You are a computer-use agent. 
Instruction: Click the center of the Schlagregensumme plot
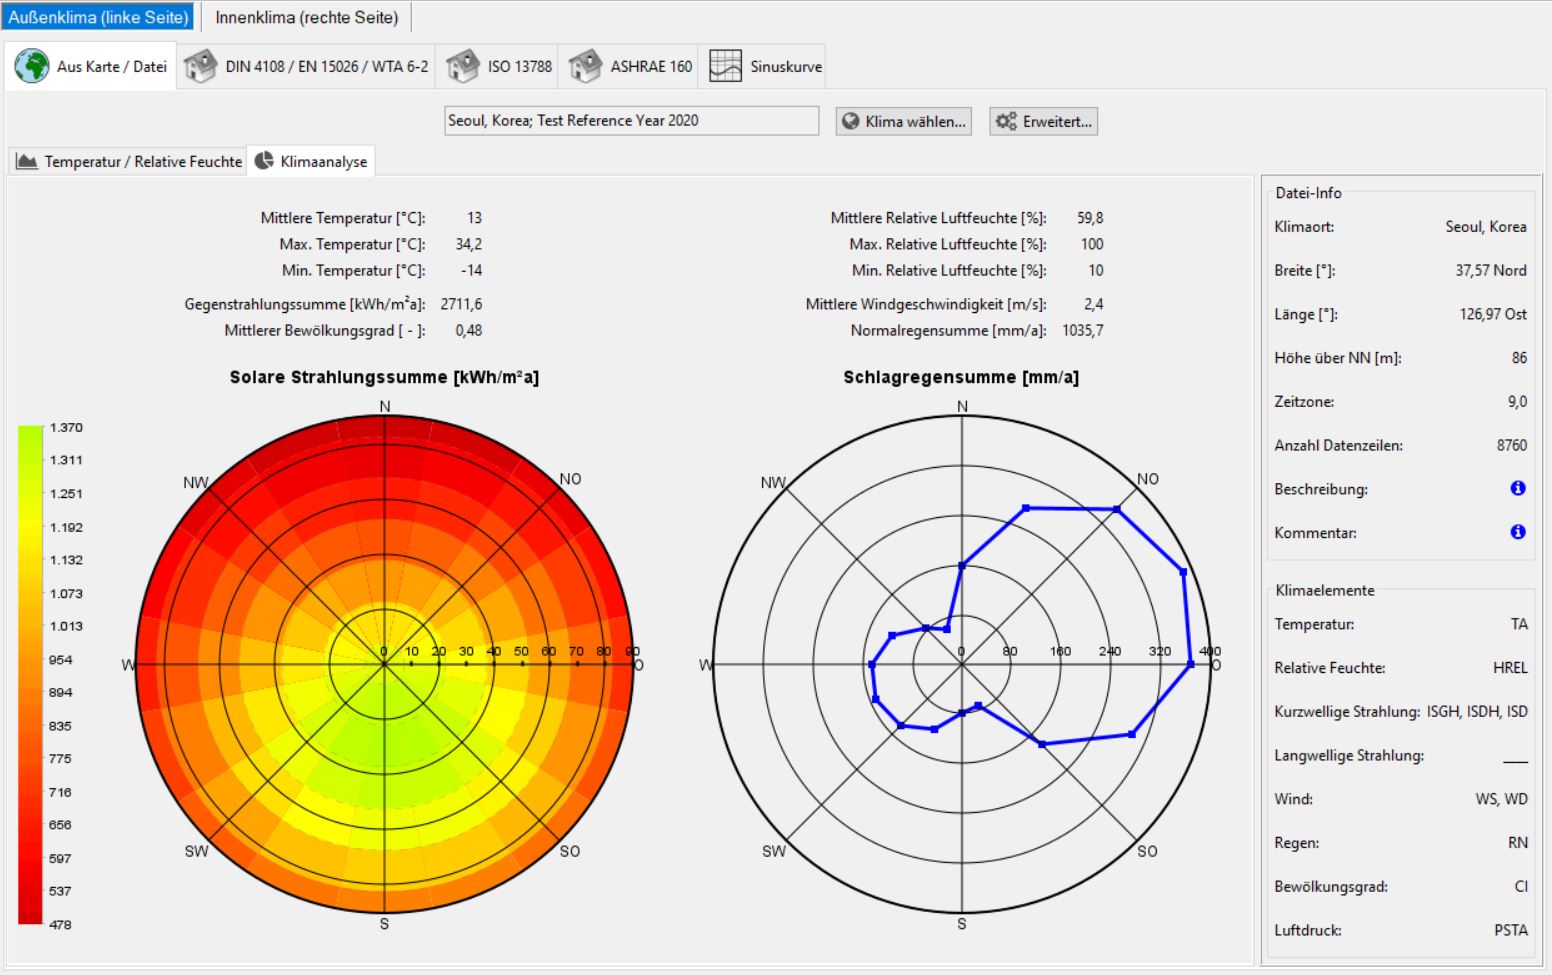point(962,664)
